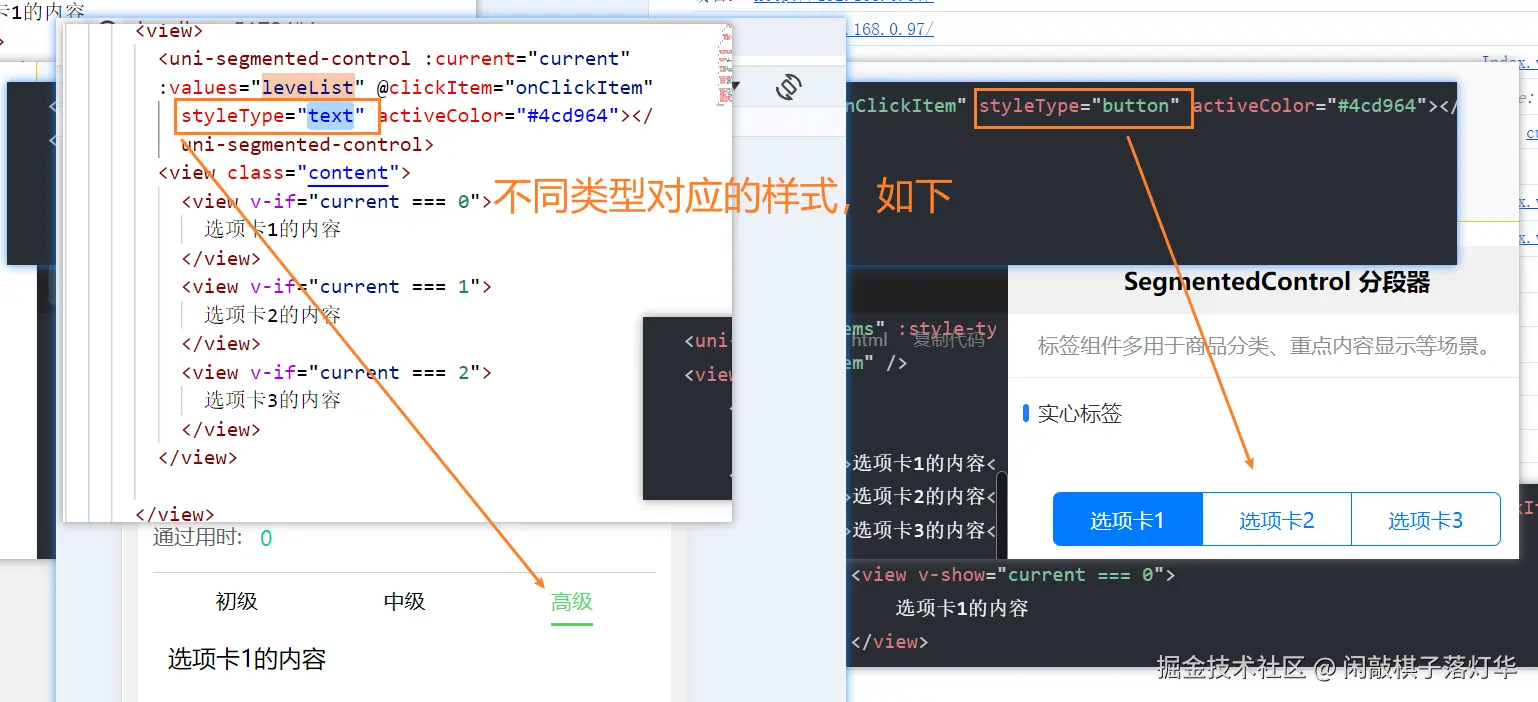Click 选项卡2的内容 in the light editor
The image size is (1538, 702).
tap(273, 315)
